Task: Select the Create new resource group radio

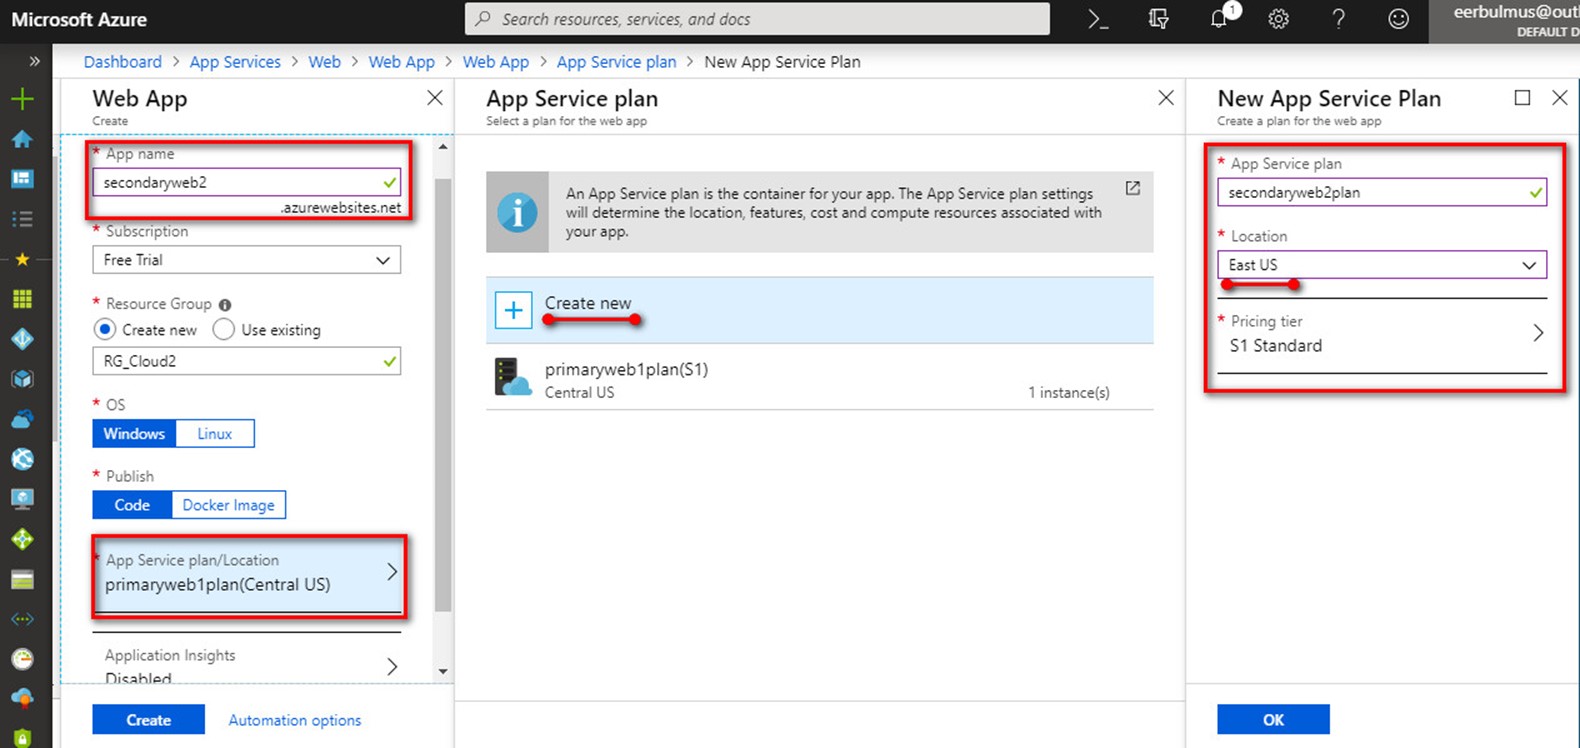Action: click(104, 329)
